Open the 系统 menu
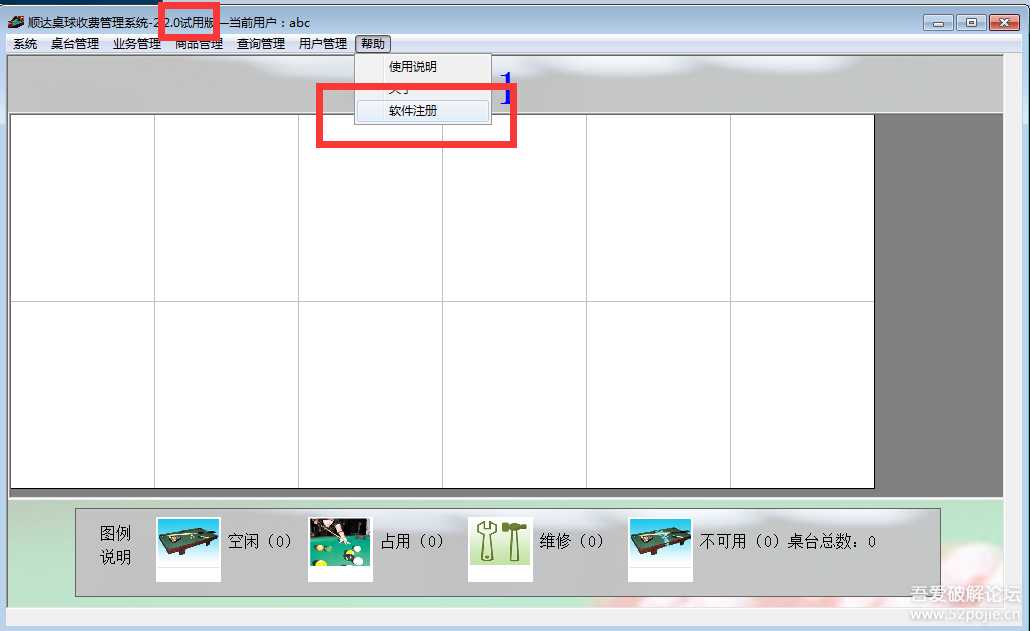 pyautogui.click(x=25, y=44)
